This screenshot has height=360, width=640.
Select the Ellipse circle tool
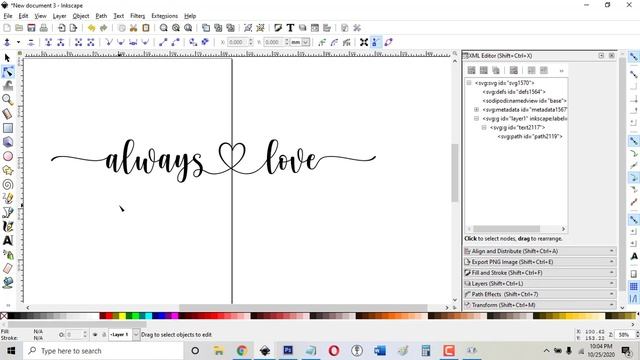click(7, 156)
